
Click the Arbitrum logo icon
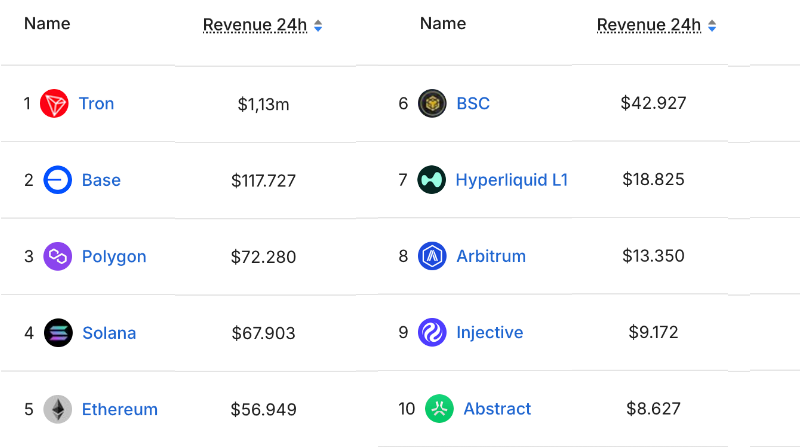click(x=432, y=256)
